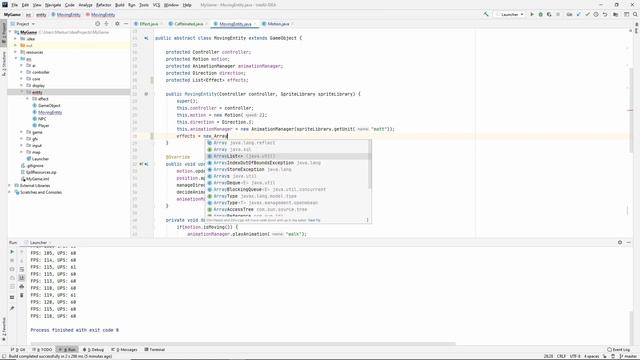Hide the Project panel using the minus icon
Screen dimensions: 640x360
[126, 24]
